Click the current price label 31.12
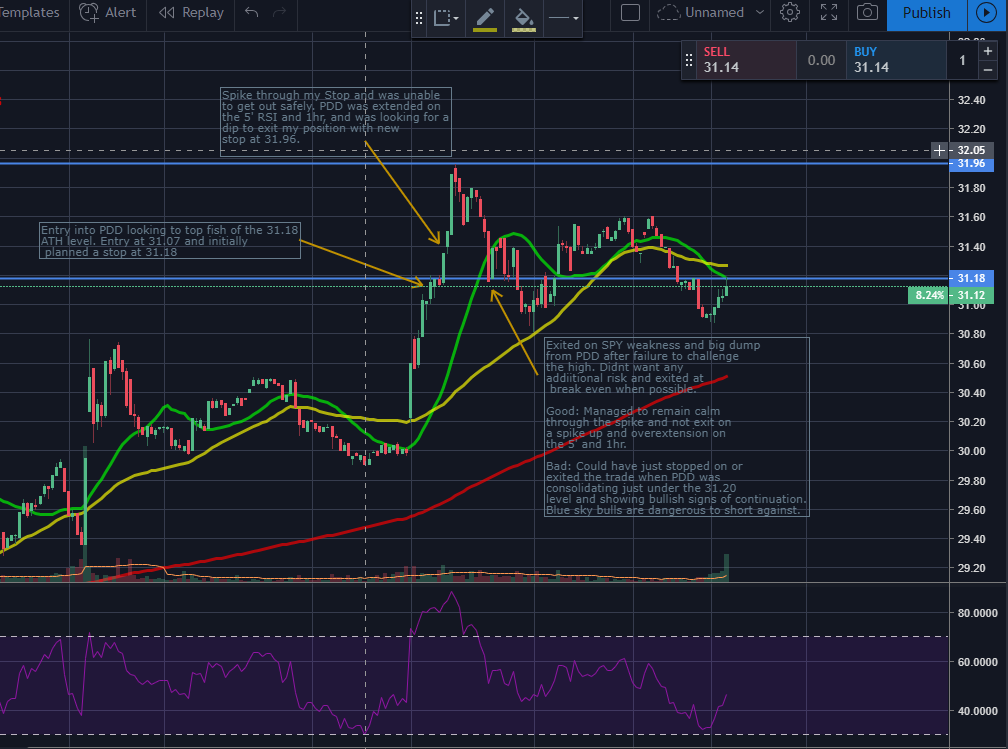Screen dimensions: 1008x749 [971, 295]
